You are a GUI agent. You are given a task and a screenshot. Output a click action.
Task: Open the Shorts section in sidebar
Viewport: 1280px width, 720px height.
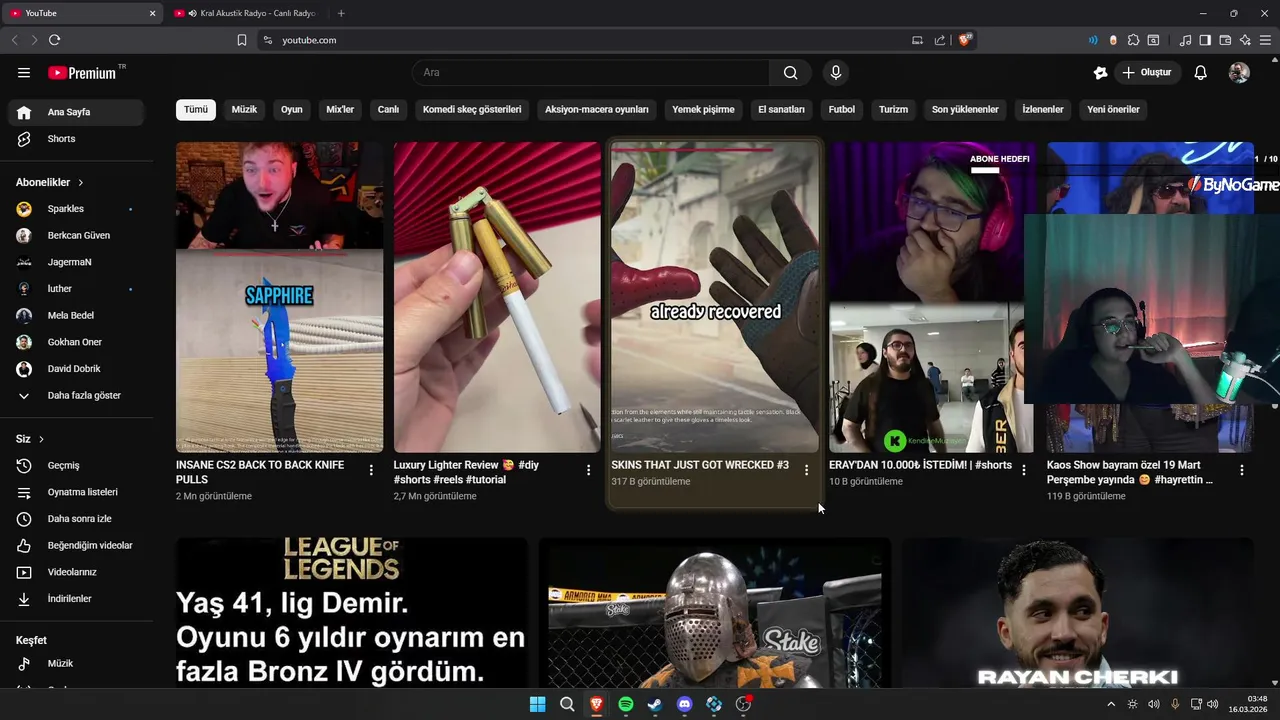76,139
